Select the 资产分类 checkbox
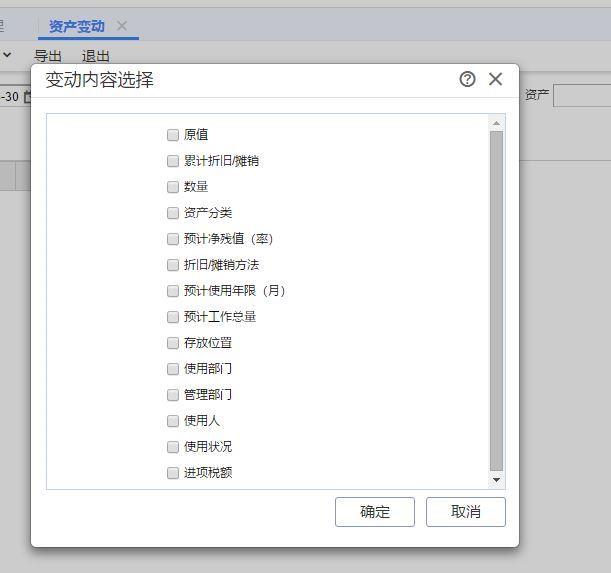 (173, 213)
